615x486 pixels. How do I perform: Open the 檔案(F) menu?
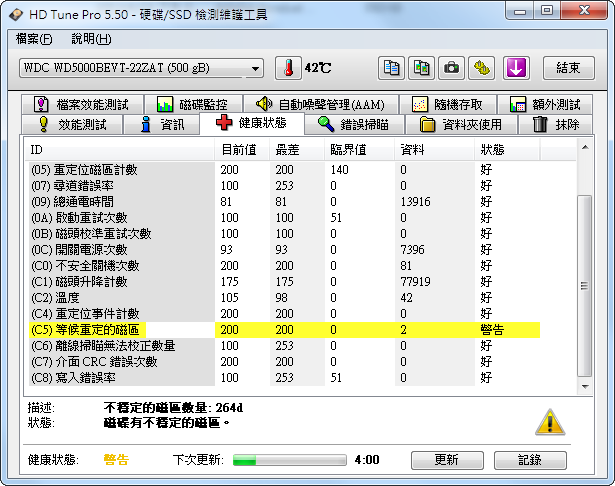(x=34, y=39)
